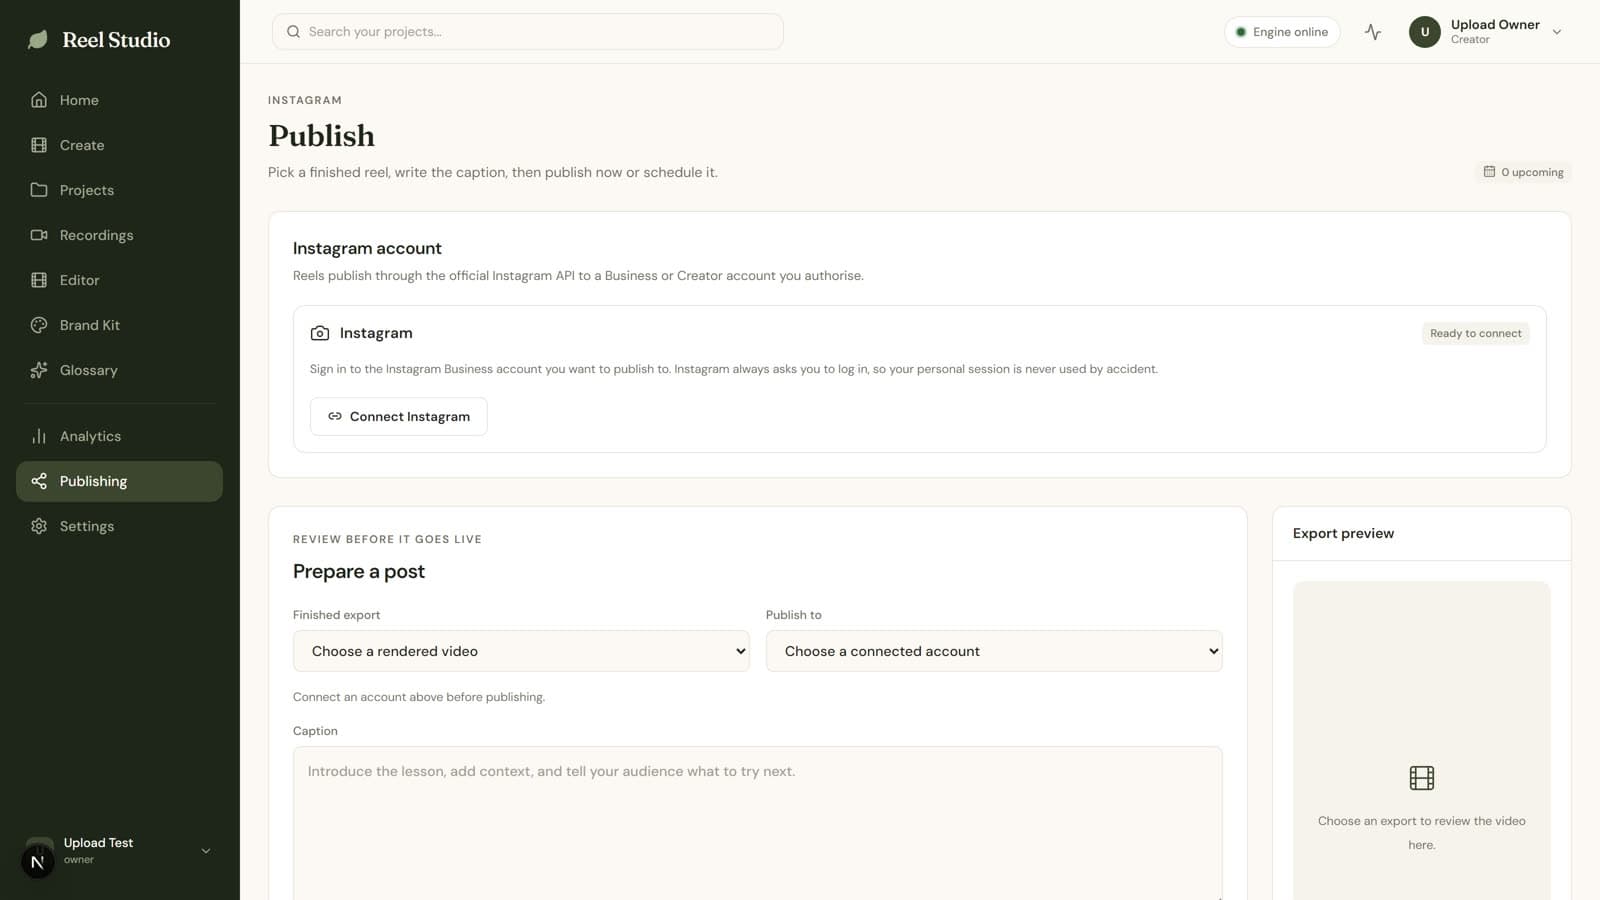This screenshot has height=900, width=1600.
Task: Expand the Upload Test workspace switcher
Action: point(119,851)
